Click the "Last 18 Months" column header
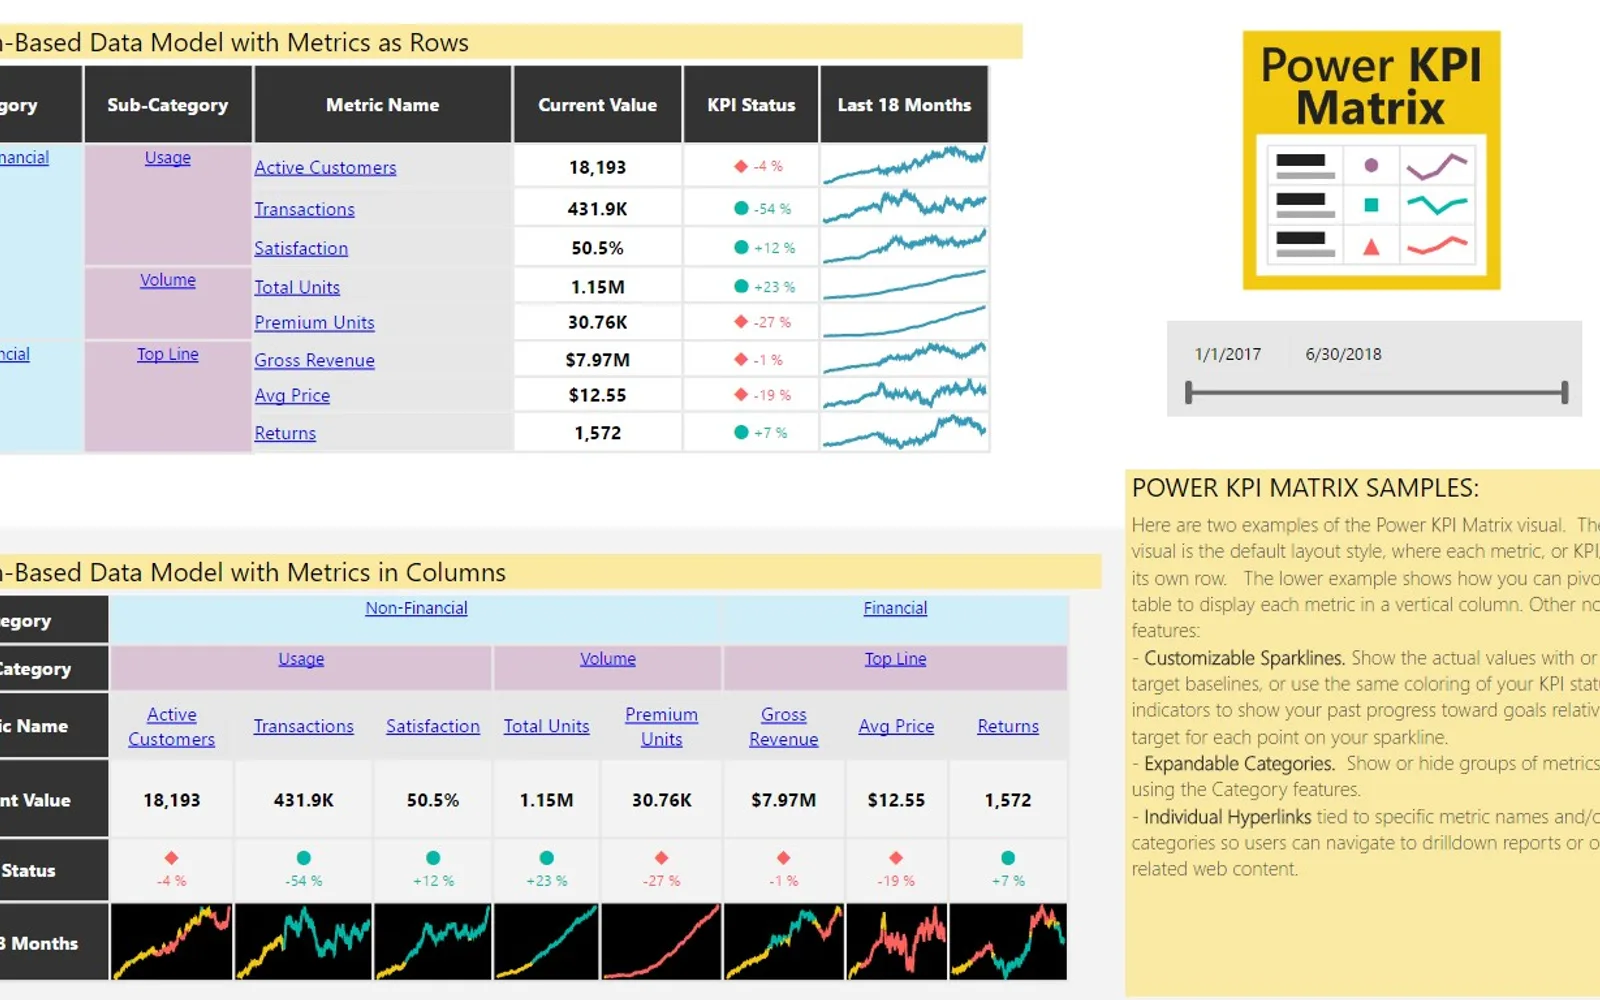Screen dimensions: 1600x1000 pyautogui.click(x=904, y=105)
